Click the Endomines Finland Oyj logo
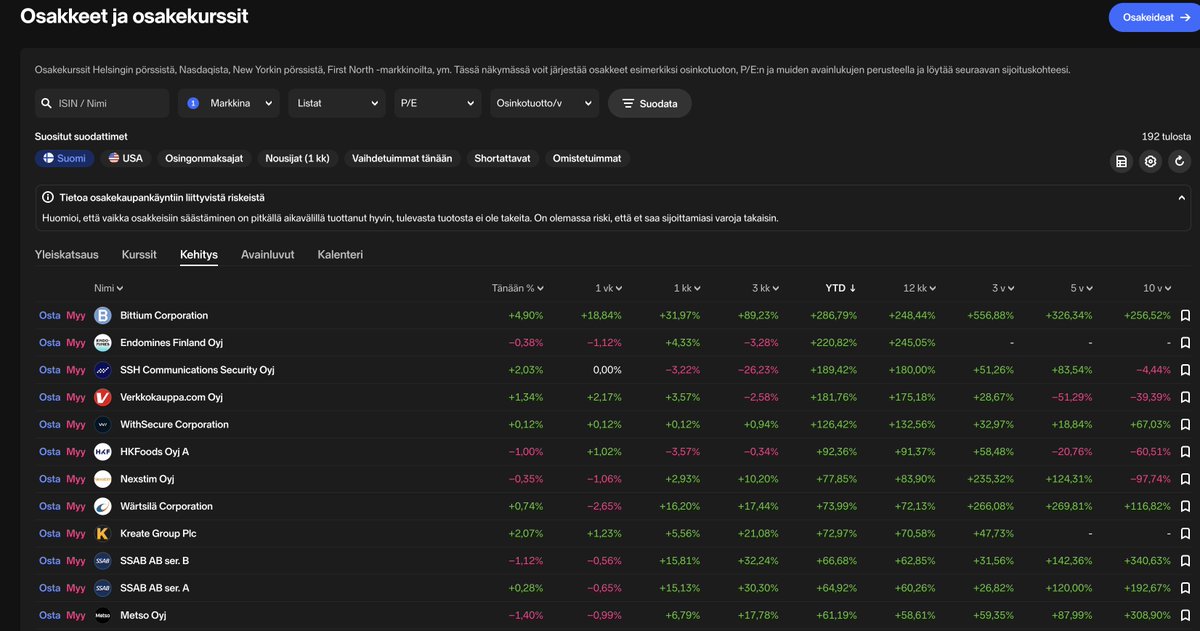The height and width of the screenshot is (631, 1200). 102,343
